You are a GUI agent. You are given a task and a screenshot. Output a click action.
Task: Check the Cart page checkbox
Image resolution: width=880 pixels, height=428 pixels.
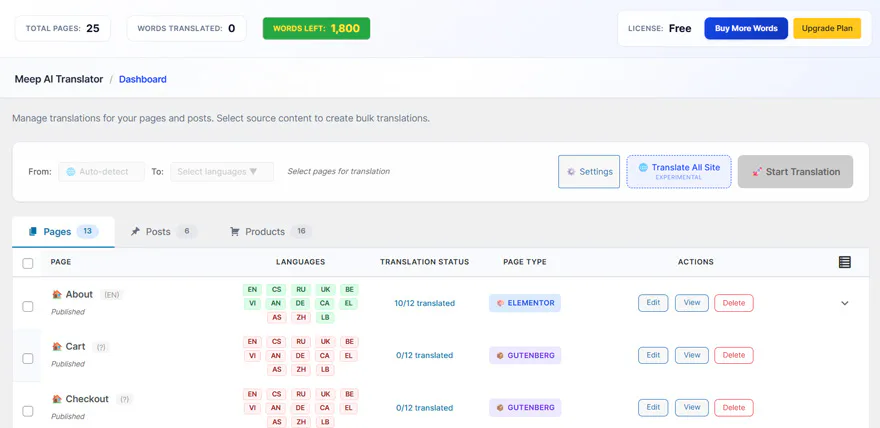tap(28, 358)
